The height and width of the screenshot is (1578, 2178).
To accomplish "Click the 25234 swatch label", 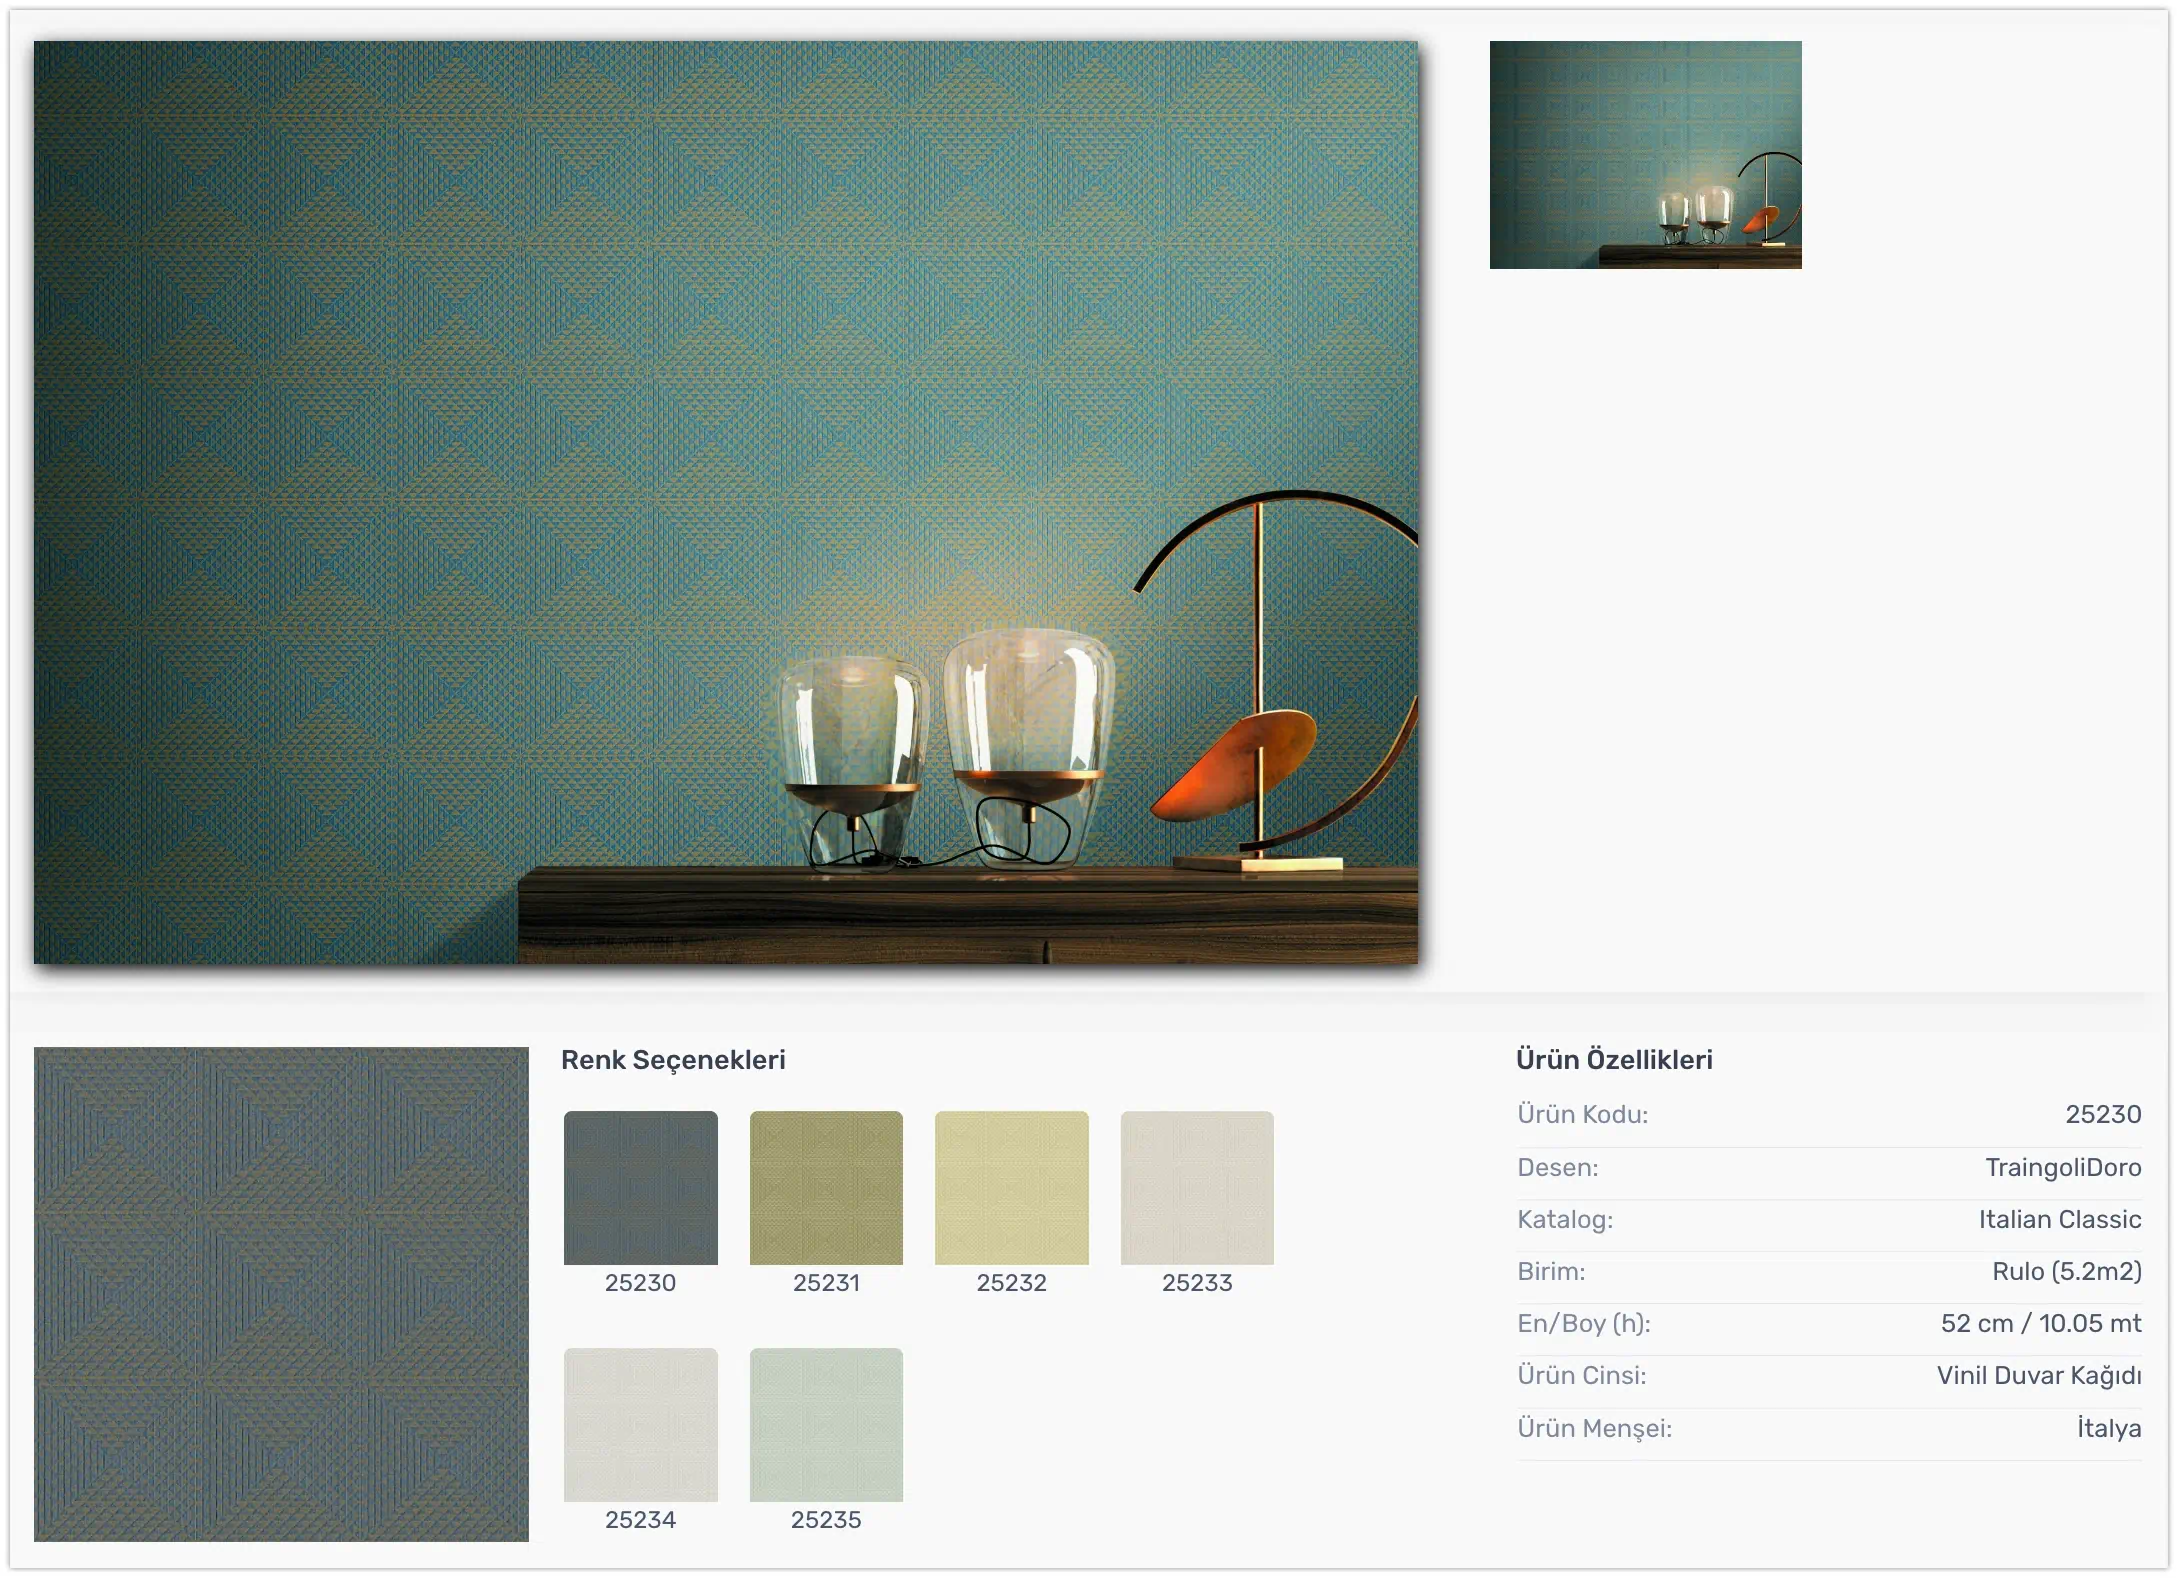I will click(640, 1520).
